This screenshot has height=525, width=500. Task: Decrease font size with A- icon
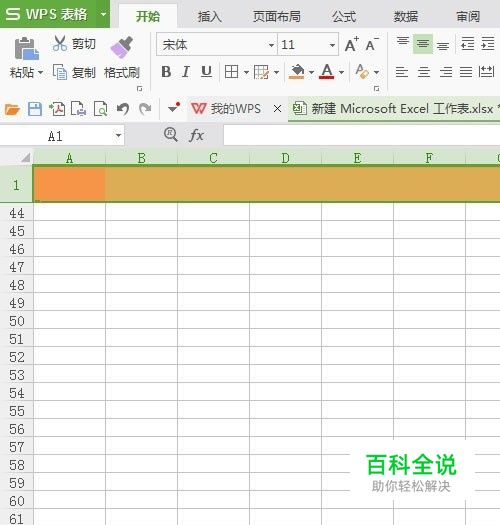point(372,44)
